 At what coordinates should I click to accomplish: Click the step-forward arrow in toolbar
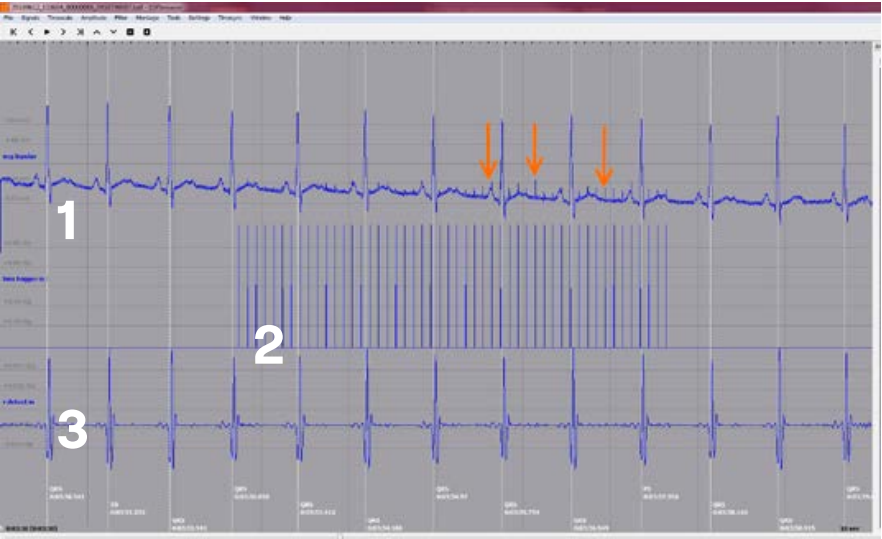tap(63, 32)
